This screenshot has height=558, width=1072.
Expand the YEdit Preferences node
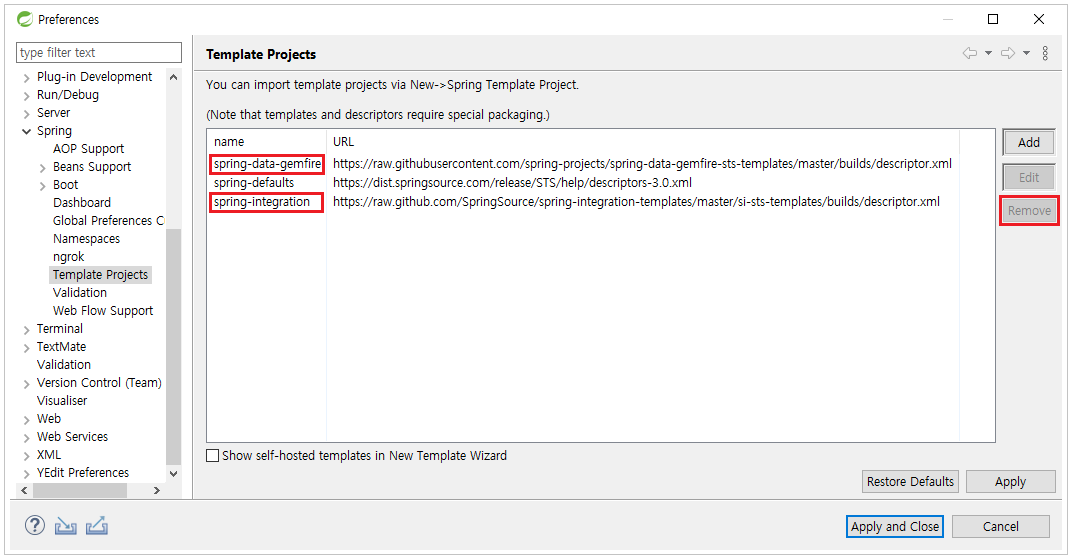pyautogui.click(x=27, y=473)
